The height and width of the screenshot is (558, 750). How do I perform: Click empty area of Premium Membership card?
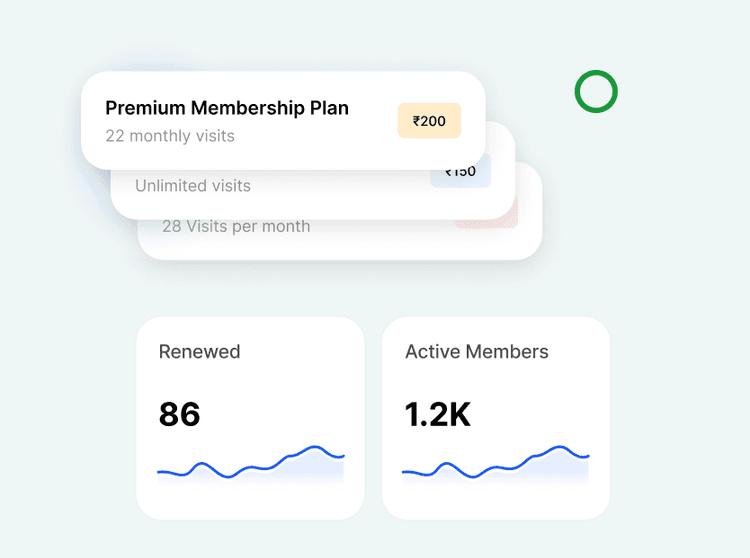(300, 150)
